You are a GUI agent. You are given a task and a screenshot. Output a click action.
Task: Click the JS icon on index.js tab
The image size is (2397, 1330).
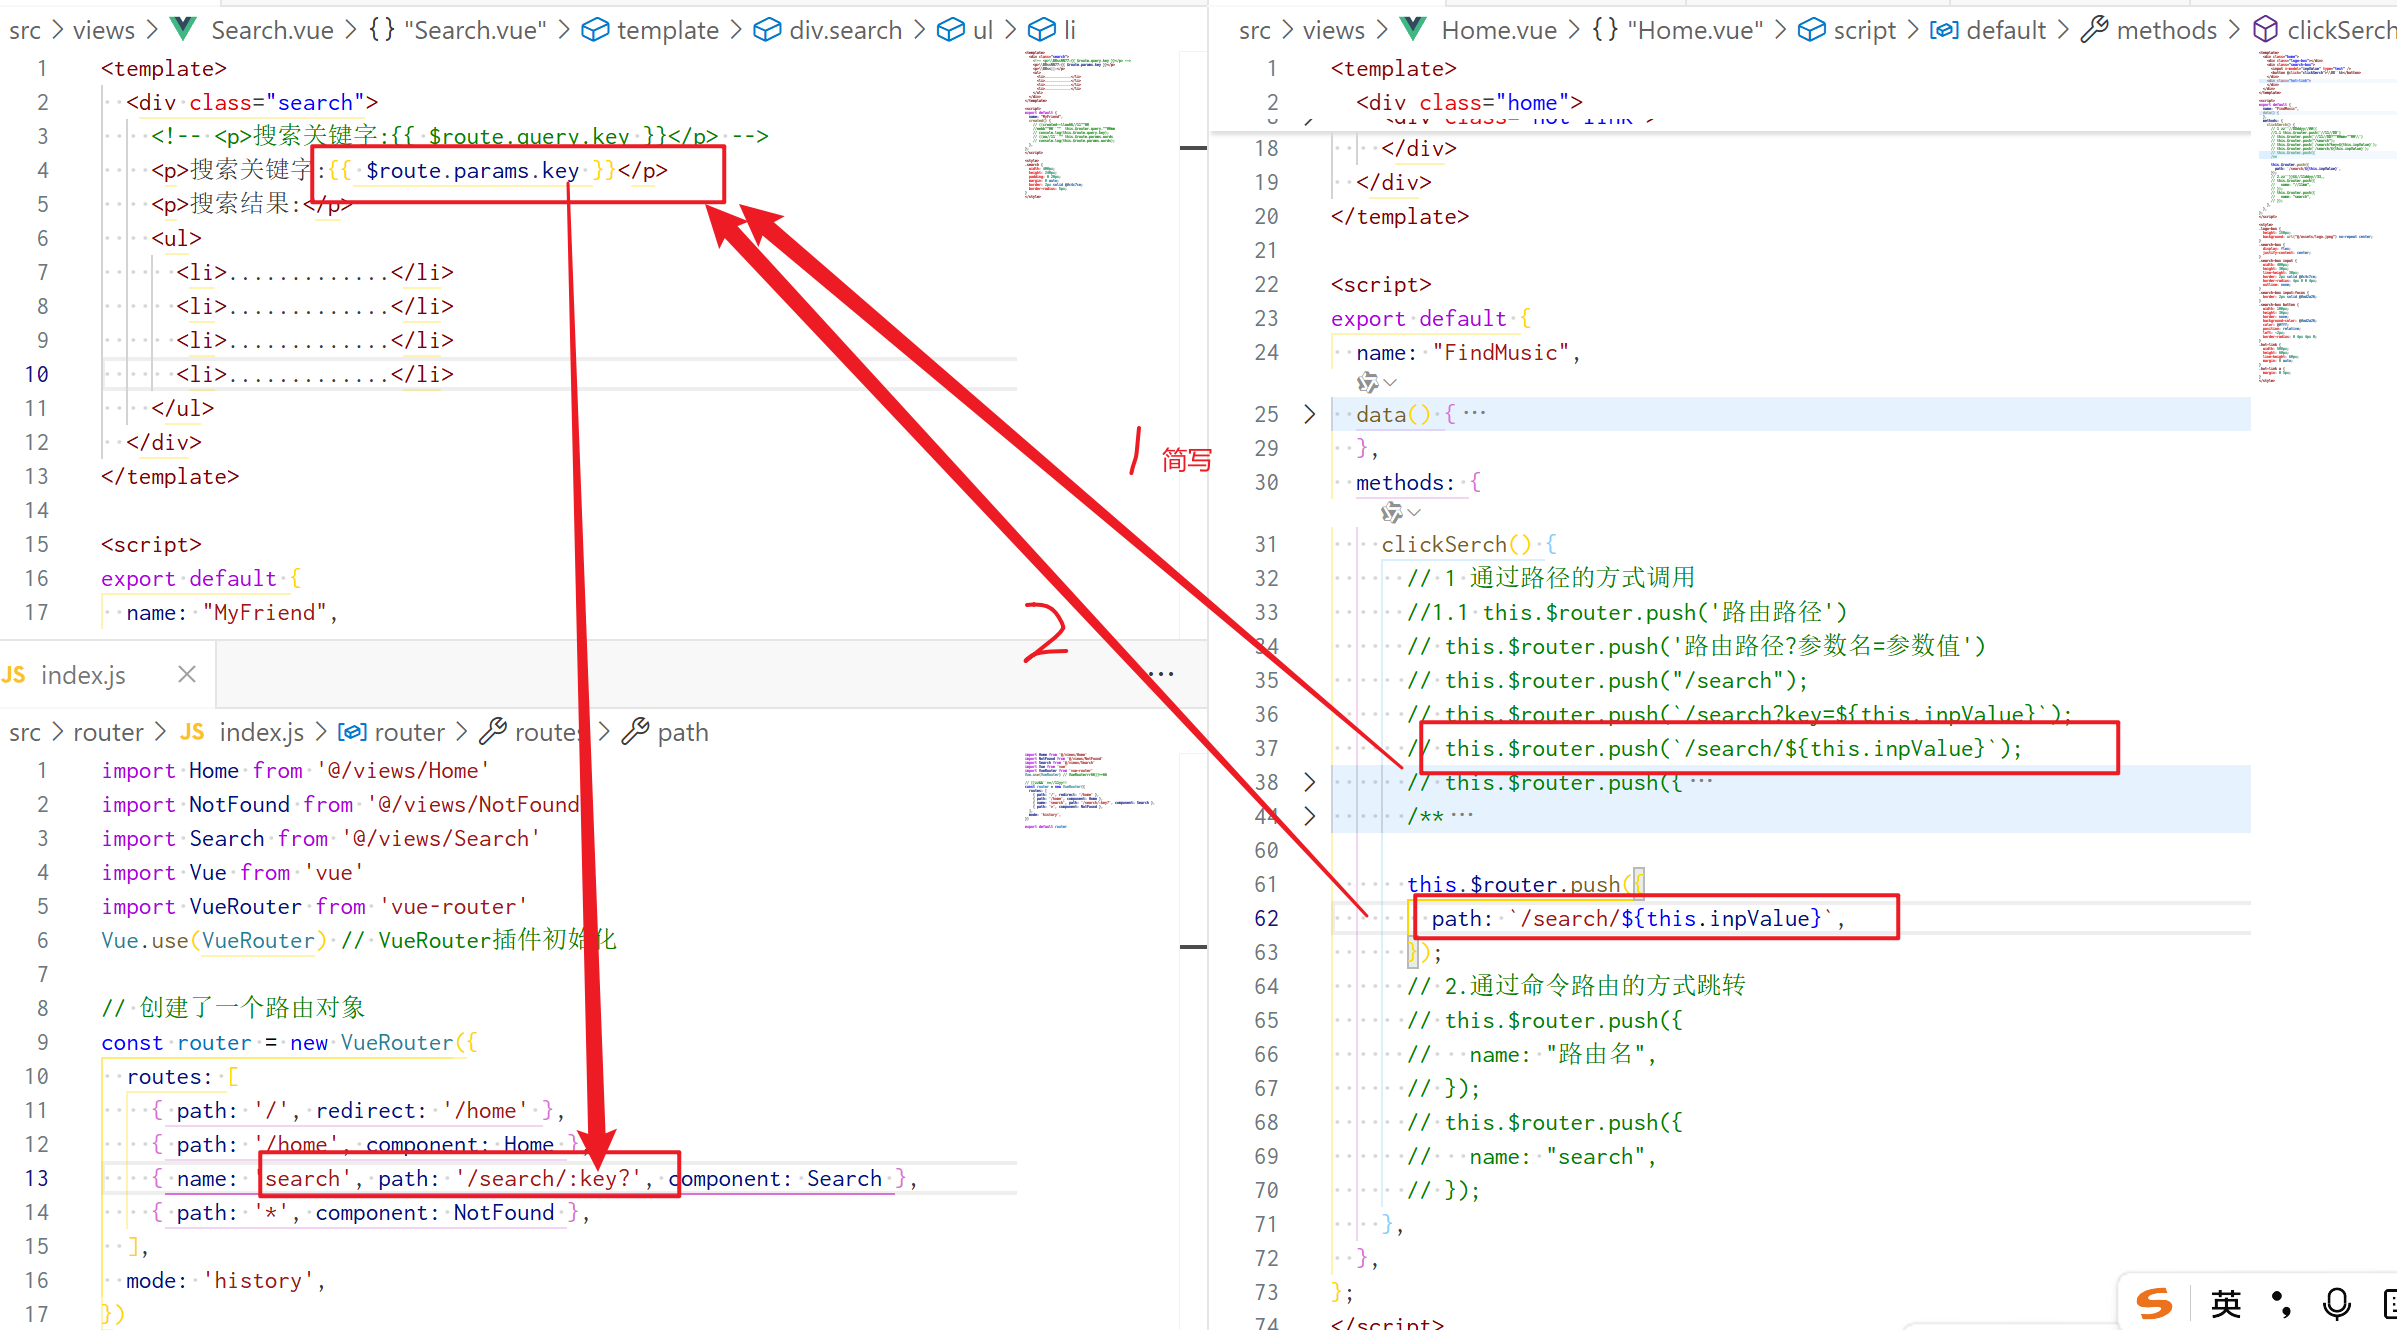(14, 675)
